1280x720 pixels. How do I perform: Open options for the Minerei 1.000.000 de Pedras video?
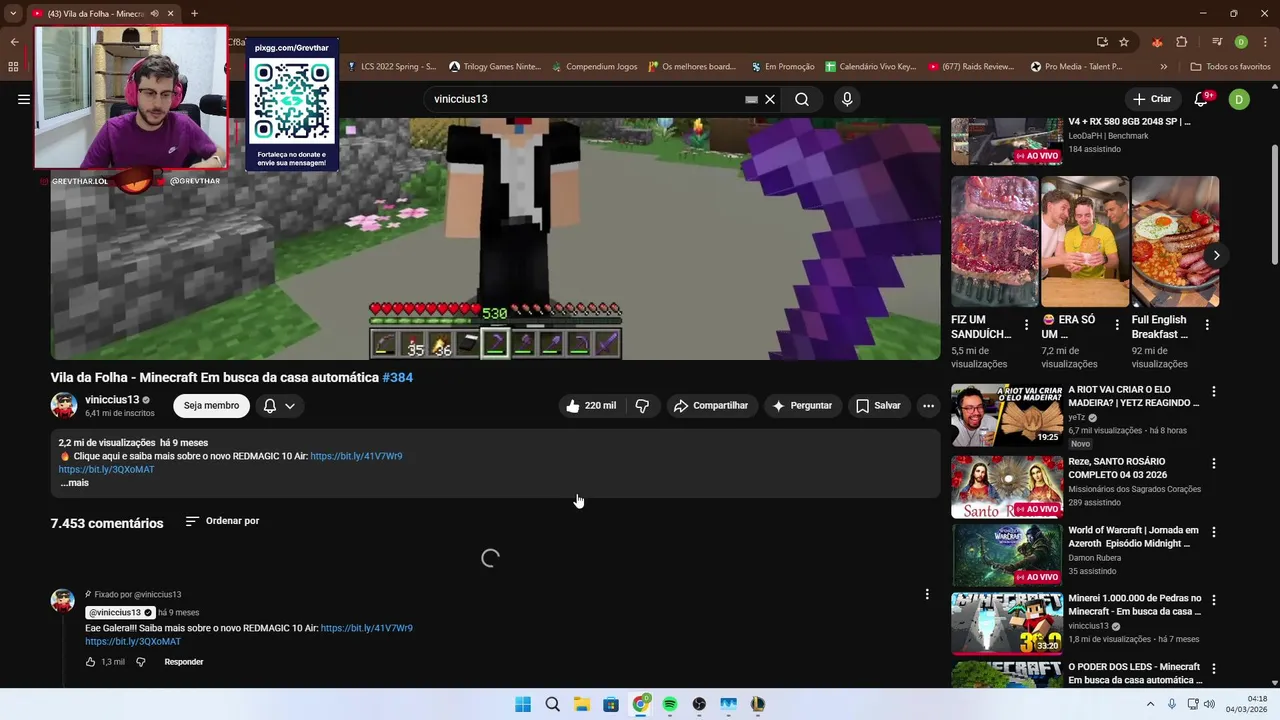tap(1214, 600)
